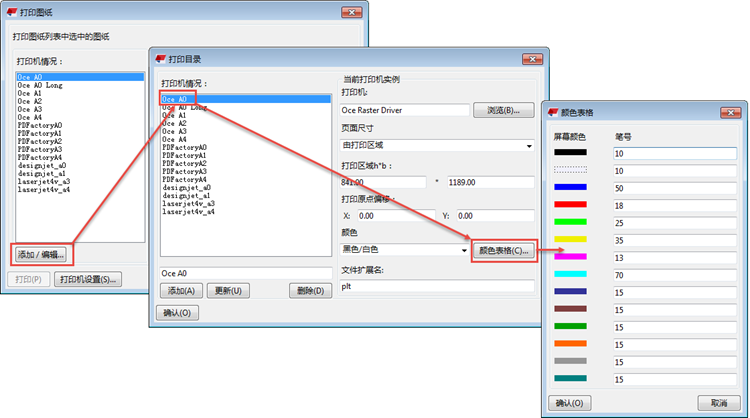Click pen number field showing 13
Viewport: 750px width, 418px height.
click(675, 258)
